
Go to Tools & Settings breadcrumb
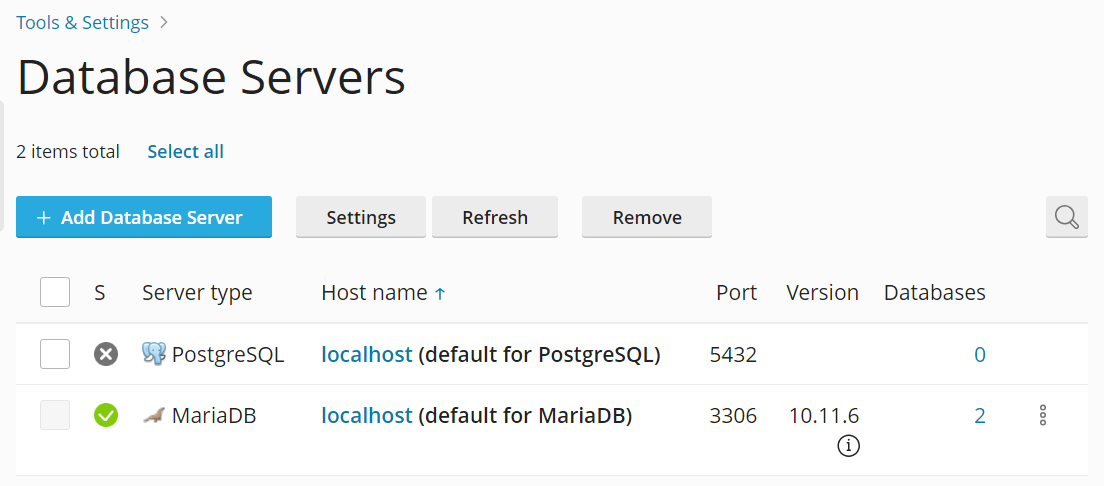click(x=82, y=22)
